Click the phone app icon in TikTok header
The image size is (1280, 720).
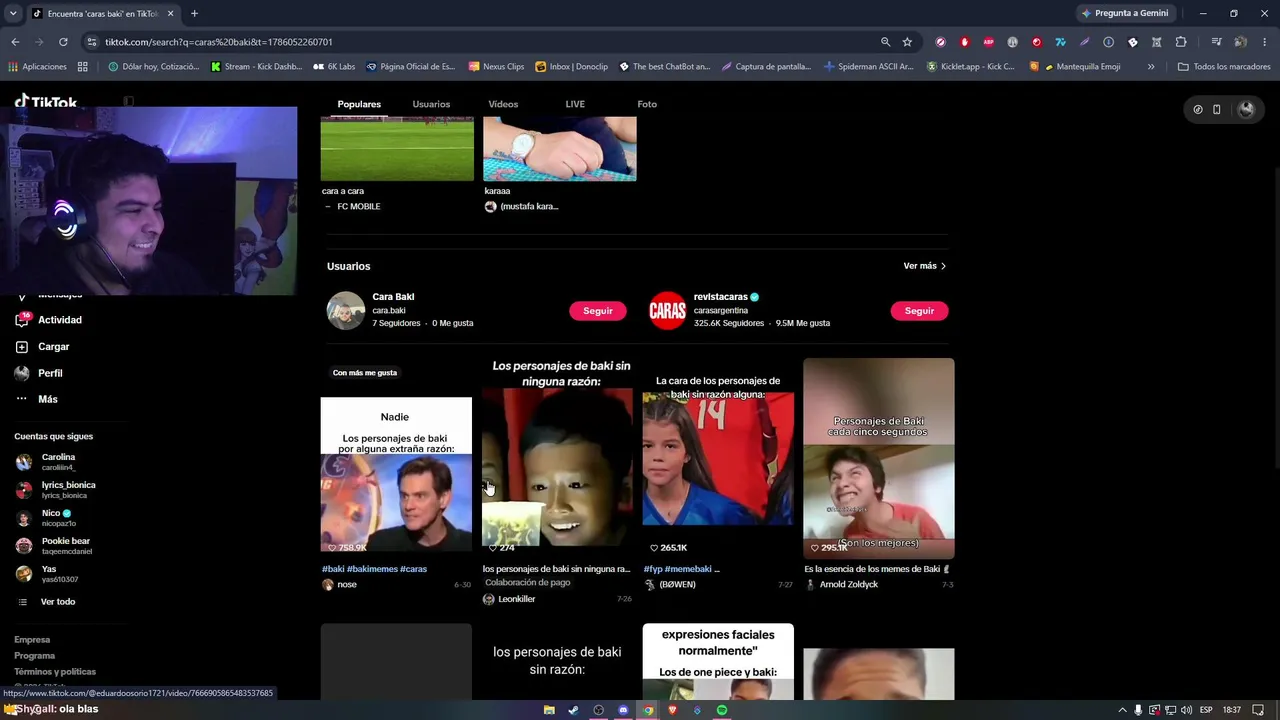coord(1217,109)
